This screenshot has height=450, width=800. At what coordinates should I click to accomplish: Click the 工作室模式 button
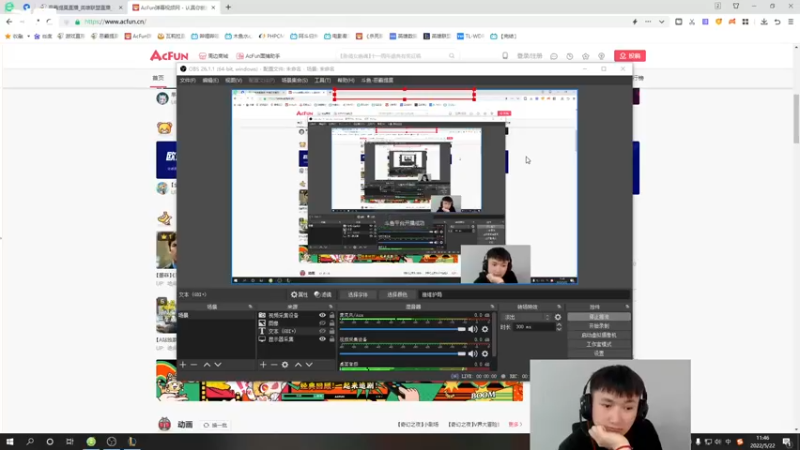click(599, 344)
